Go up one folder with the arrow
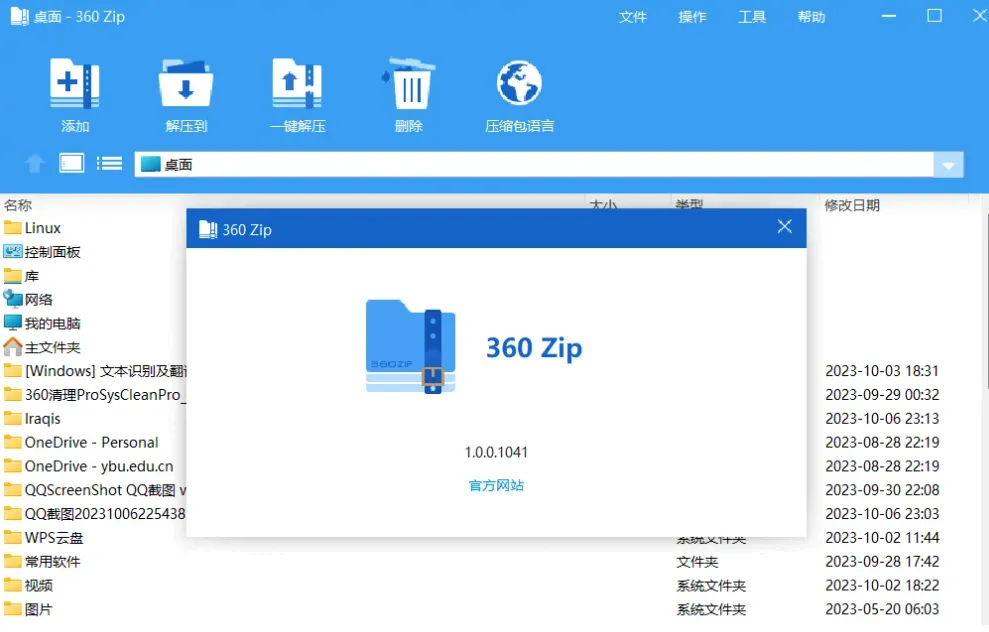The width and height of the screenshot is (989, 632). tap(35, 164)
